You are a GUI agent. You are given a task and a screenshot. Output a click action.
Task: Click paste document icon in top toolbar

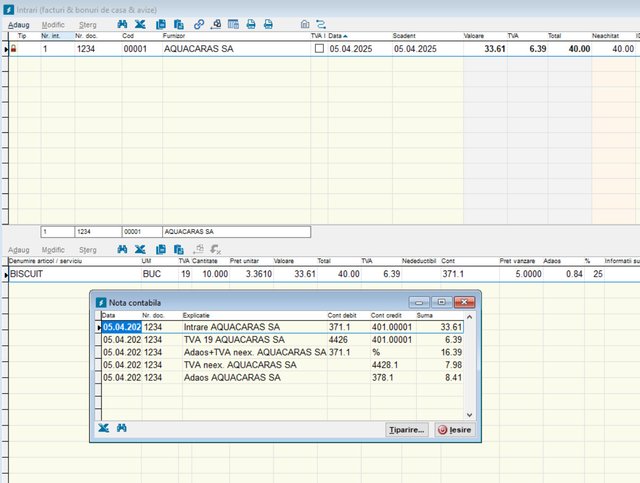click(178, 24)
